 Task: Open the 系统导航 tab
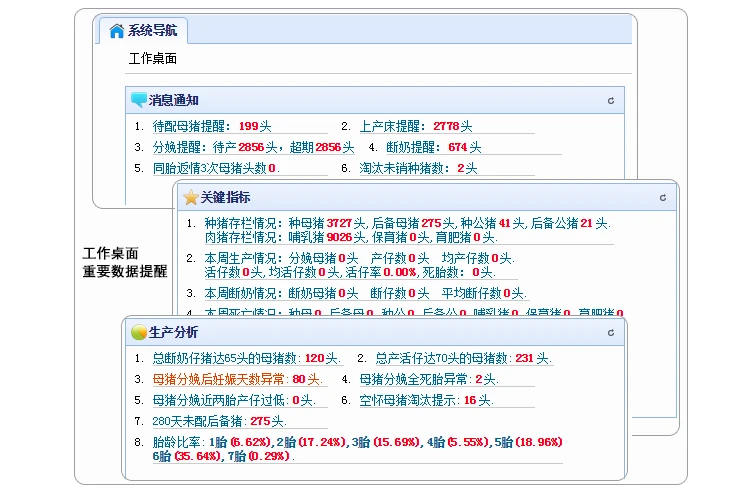click(143, 31)
